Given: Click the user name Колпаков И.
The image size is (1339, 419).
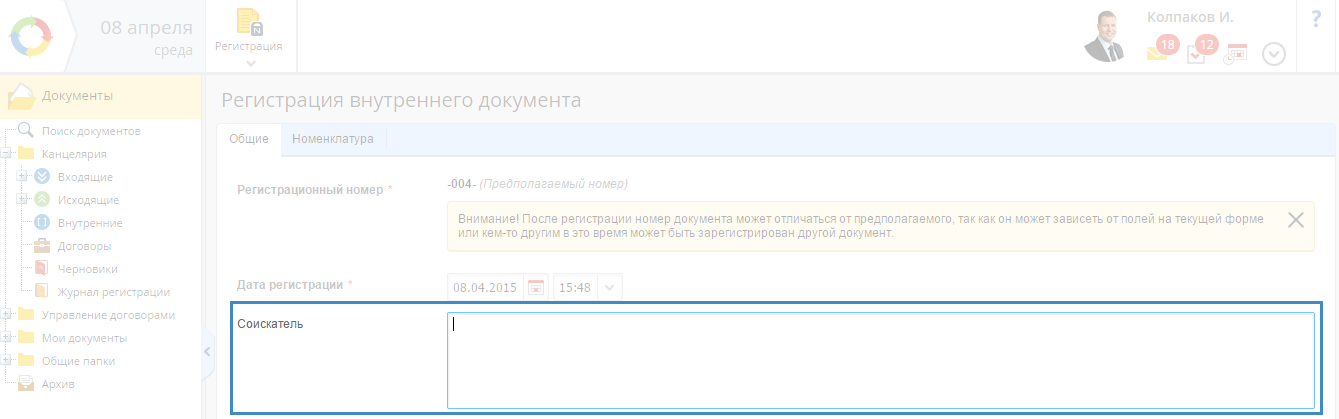Looking at the screenshot, I should pyautogui.click(x=1190, y=17).
